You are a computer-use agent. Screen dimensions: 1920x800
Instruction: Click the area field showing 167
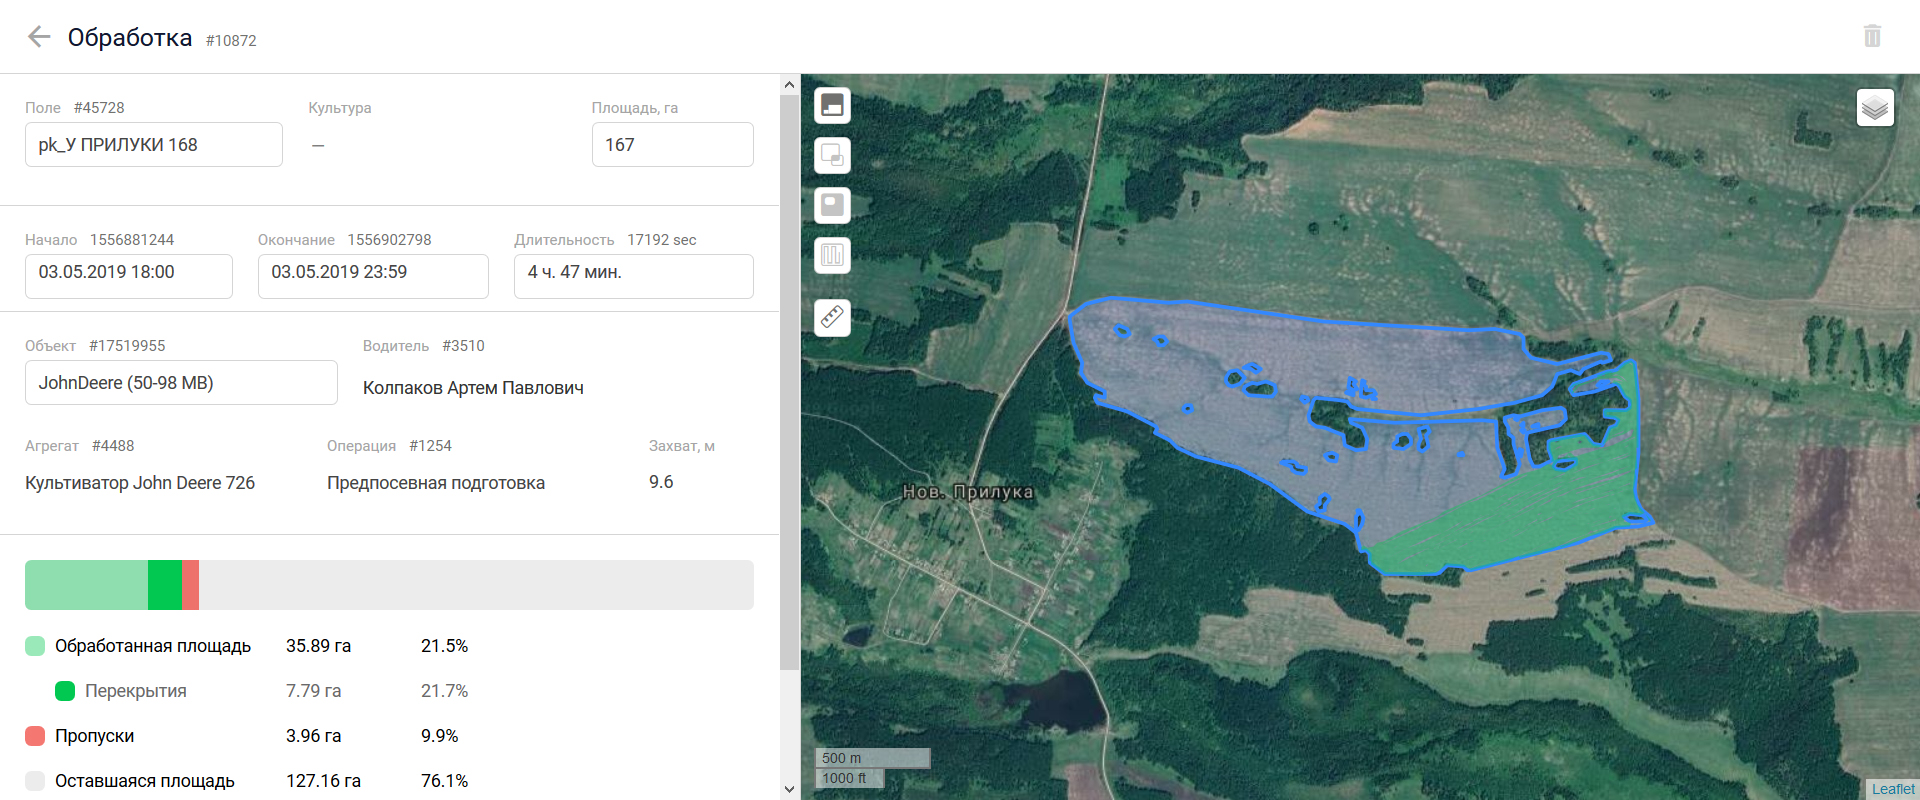point(672,145)
